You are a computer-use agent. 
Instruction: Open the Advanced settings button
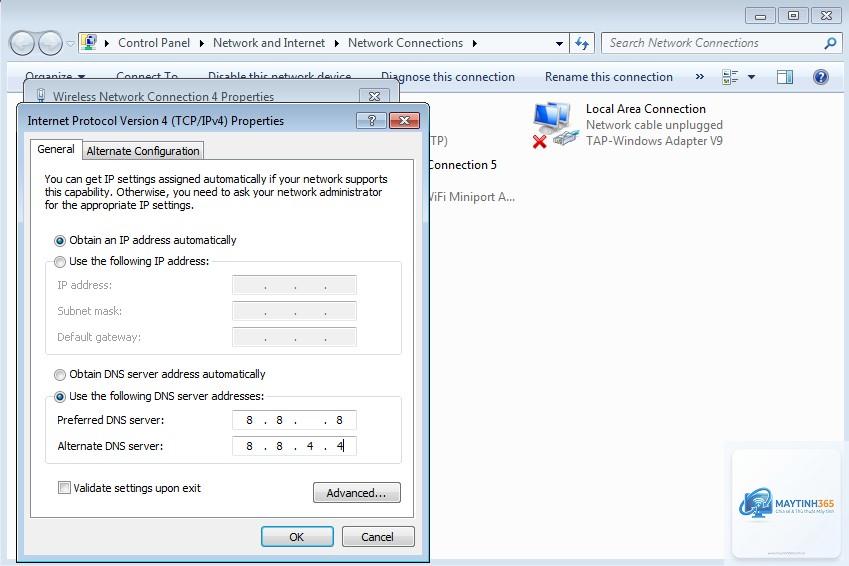[x=357, y=492]
